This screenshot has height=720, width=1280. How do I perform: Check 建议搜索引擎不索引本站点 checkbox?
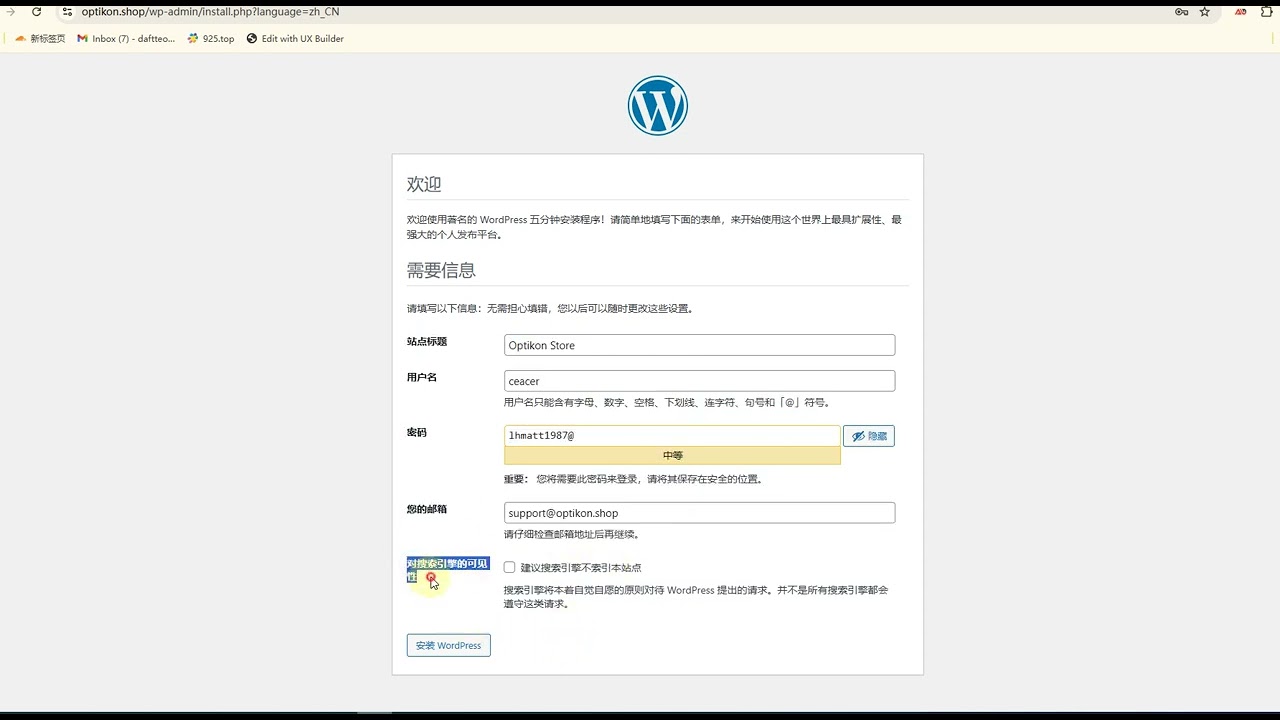coord(510,567)
